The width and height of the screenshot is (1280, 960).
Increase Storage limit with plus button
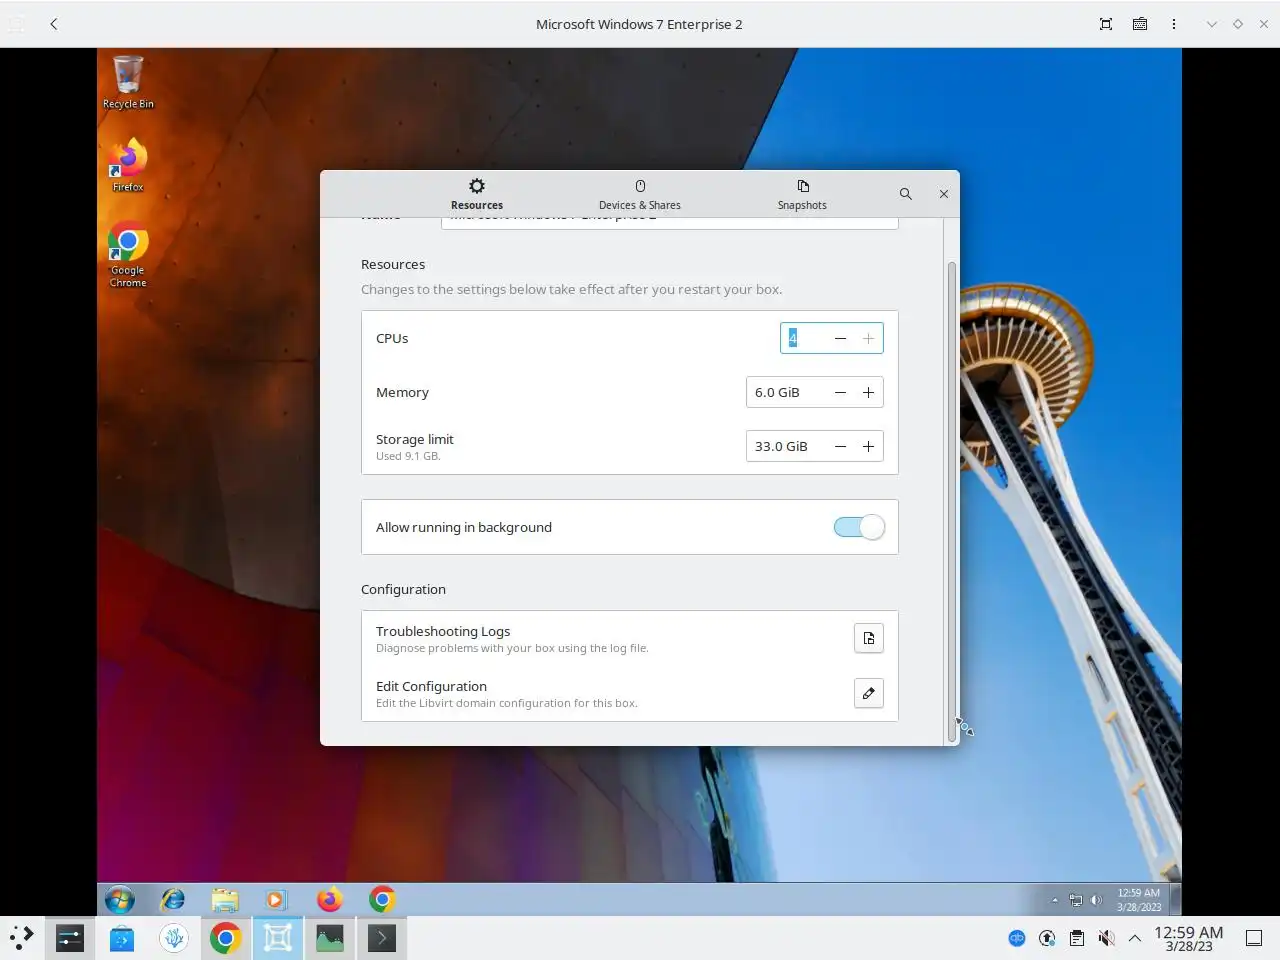pyautogui.click(x=868, y=446)
